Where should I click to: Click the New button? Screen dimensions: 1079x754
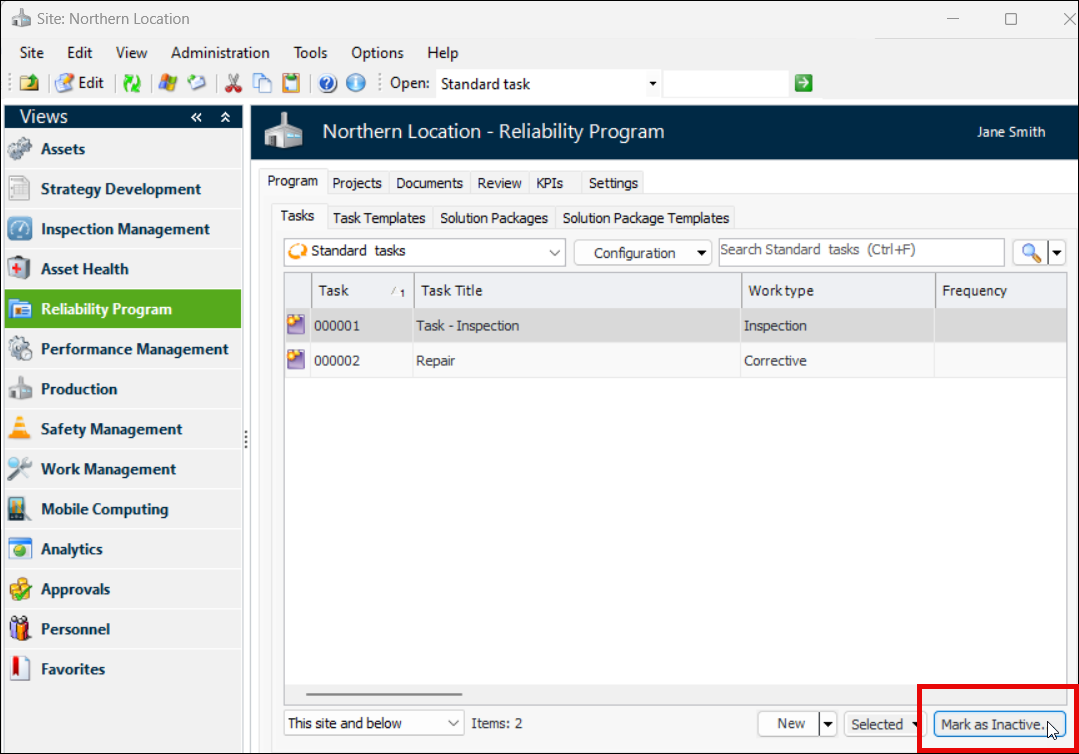(790, 724)
